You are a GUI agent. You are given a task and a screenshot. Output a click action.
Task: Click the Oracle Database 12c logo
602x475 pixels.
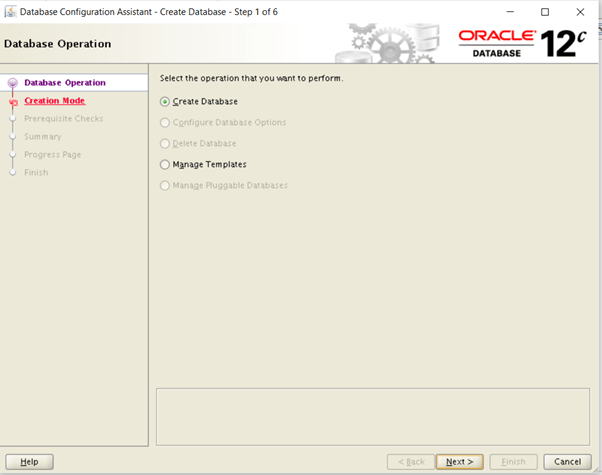(521, 43)
